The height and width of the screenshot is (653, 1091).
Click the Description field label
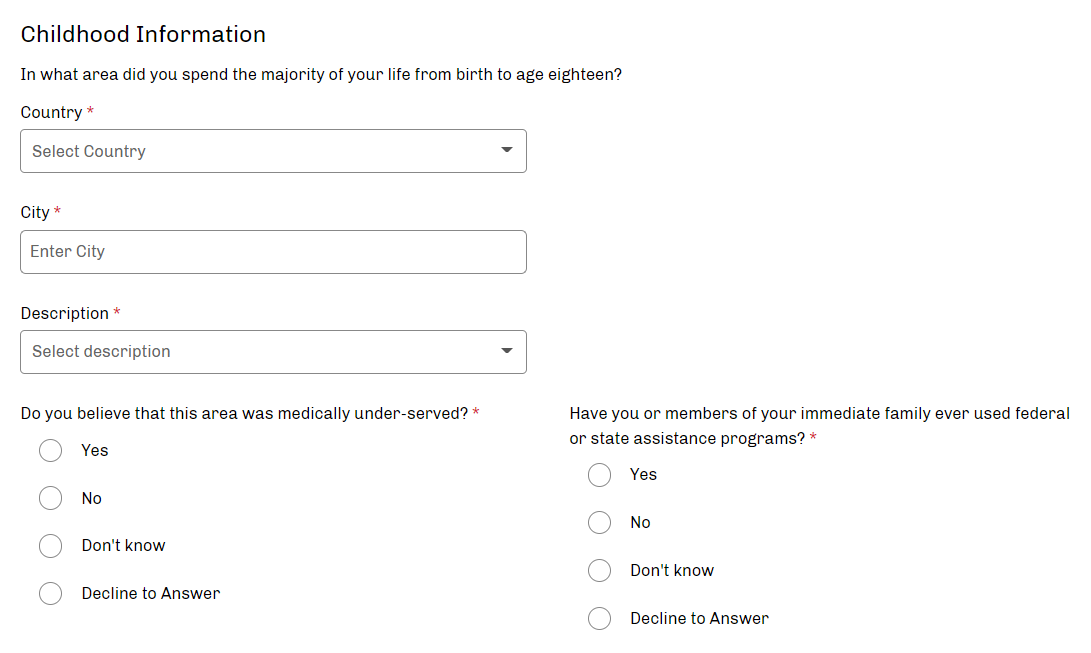click(64, 314)
